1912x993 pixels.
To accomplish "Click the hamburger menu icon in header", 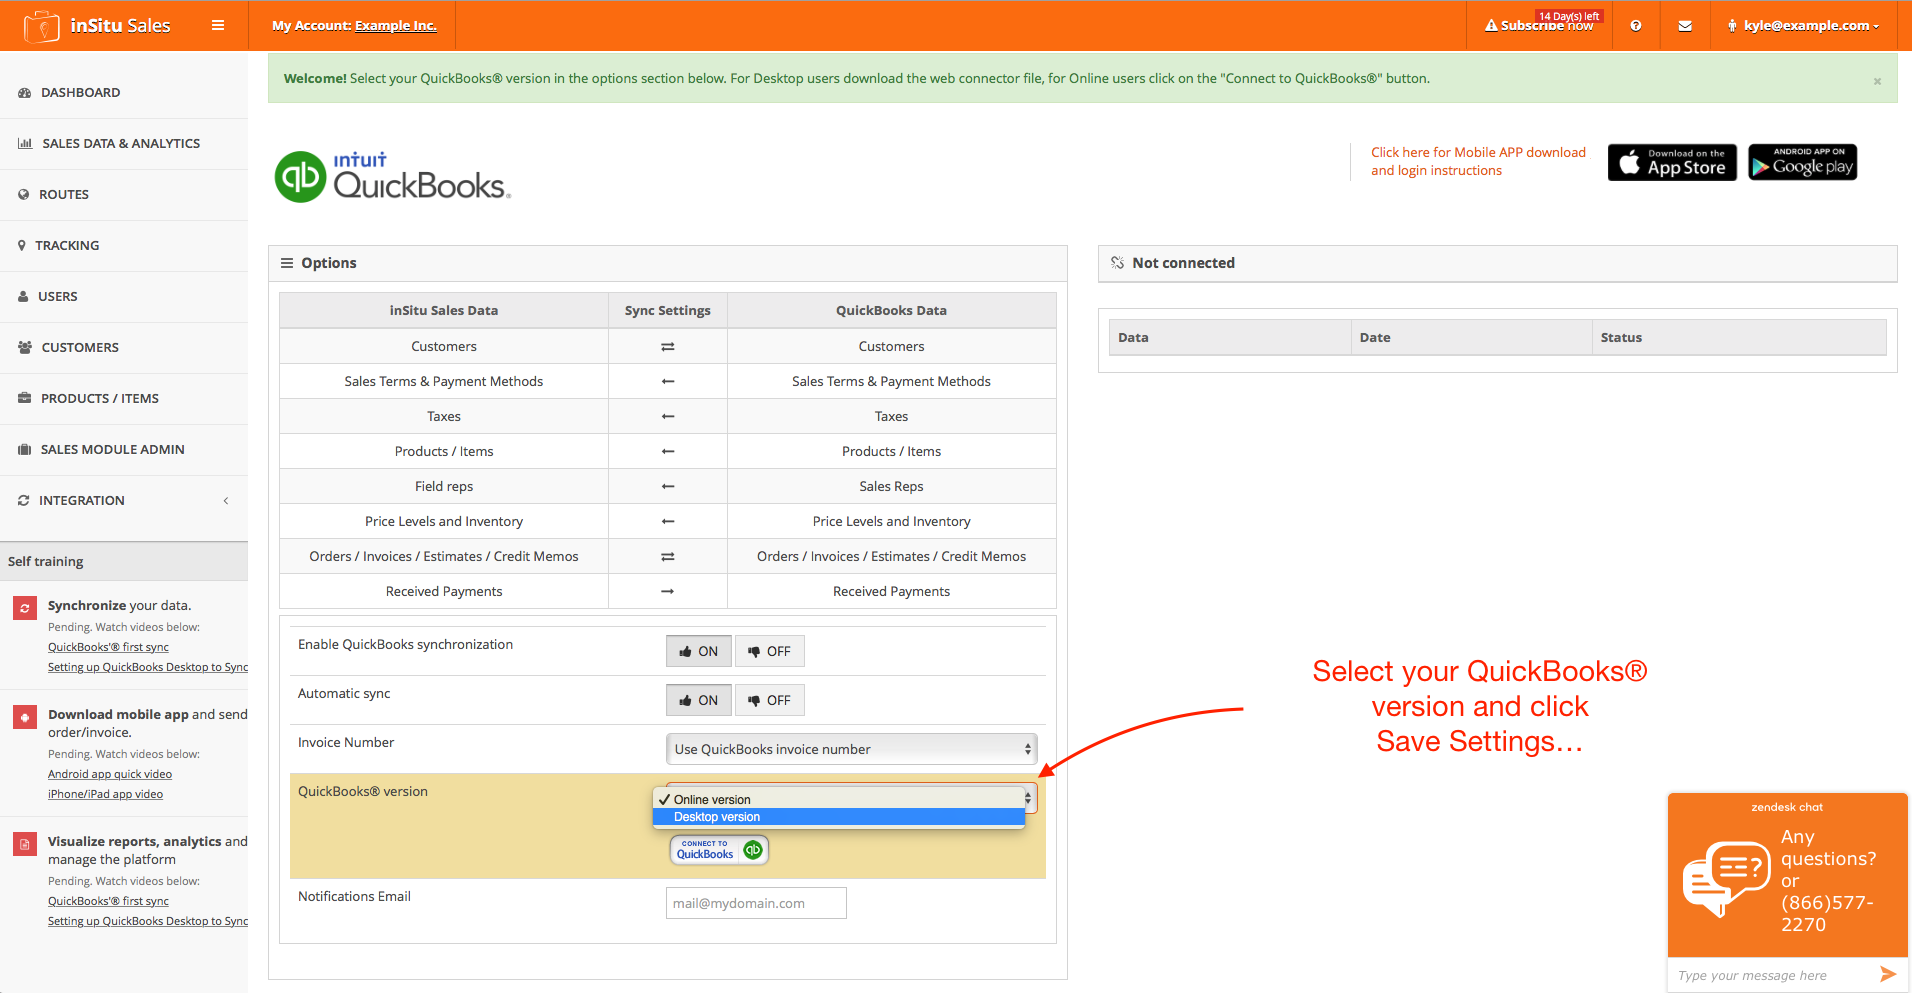I will point(217,25).
